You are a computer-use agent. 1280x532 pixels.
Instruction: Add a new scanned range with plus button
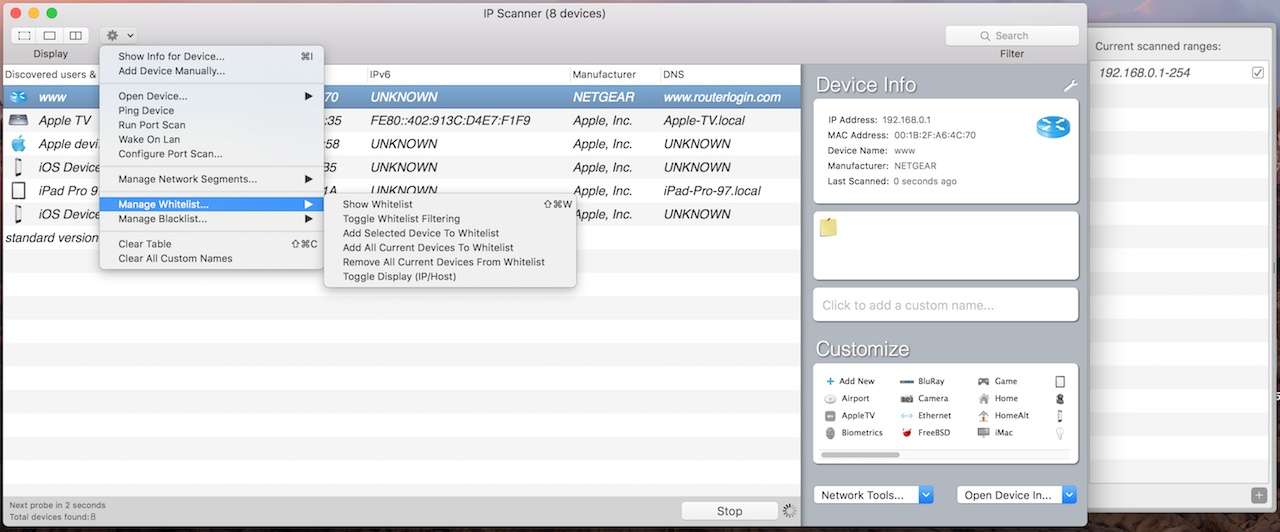pyautogui.click(x=1258, y=495)
